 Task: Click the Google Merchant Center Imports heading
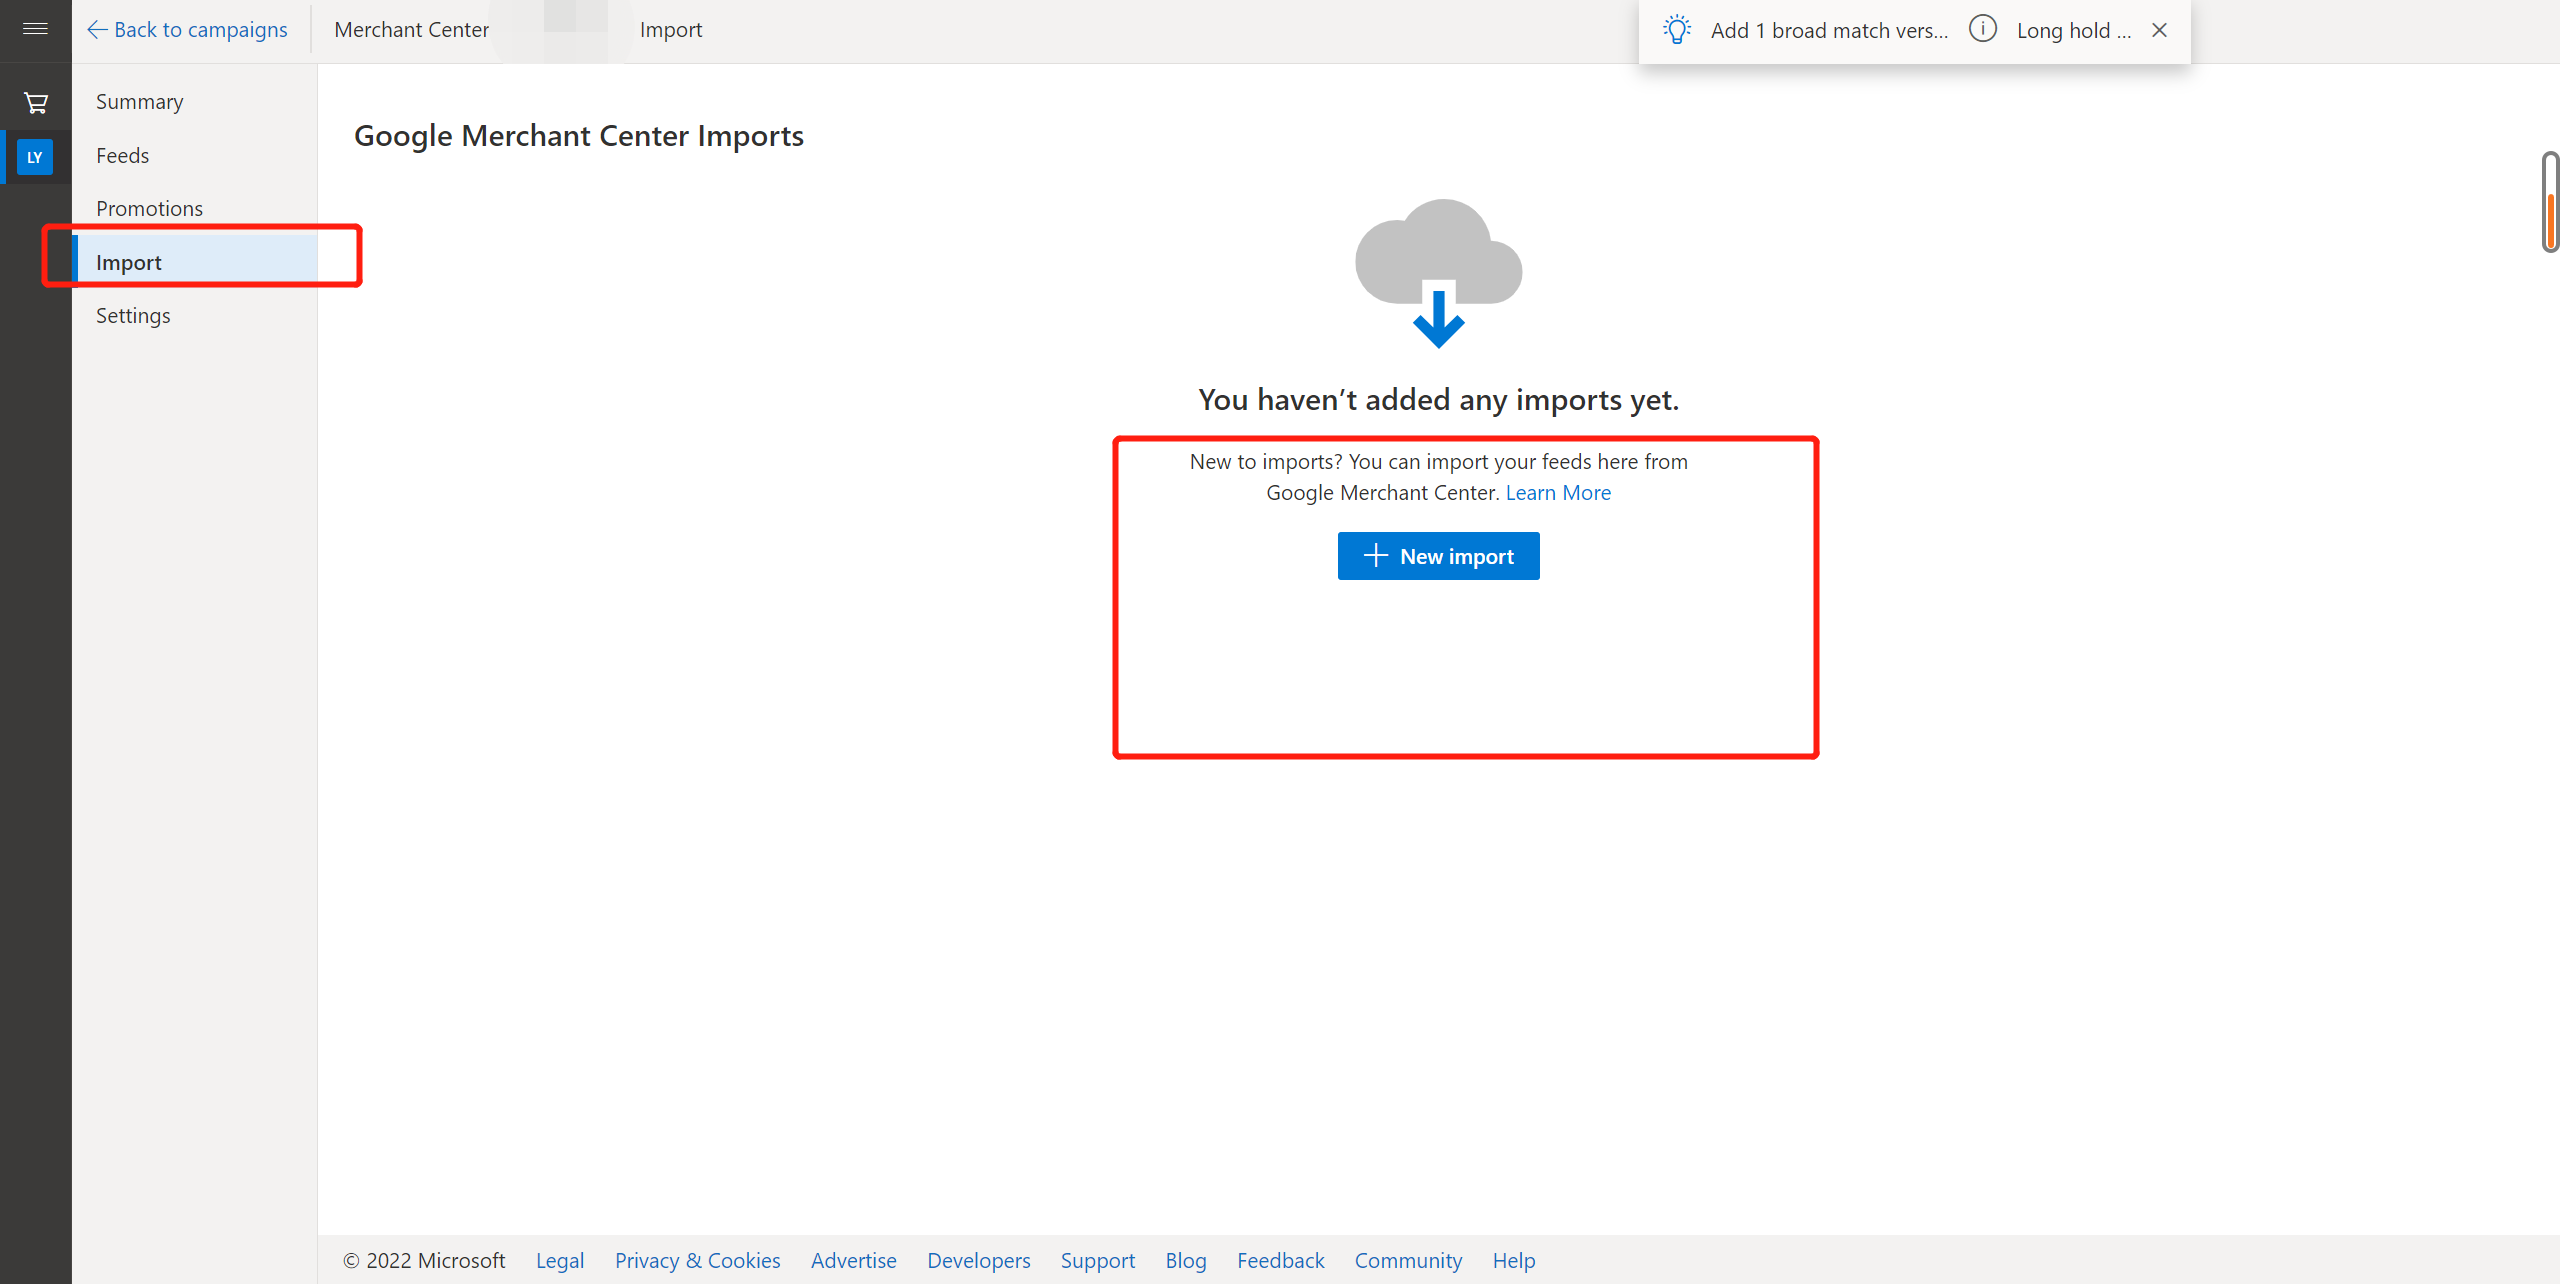click(579, 136)
